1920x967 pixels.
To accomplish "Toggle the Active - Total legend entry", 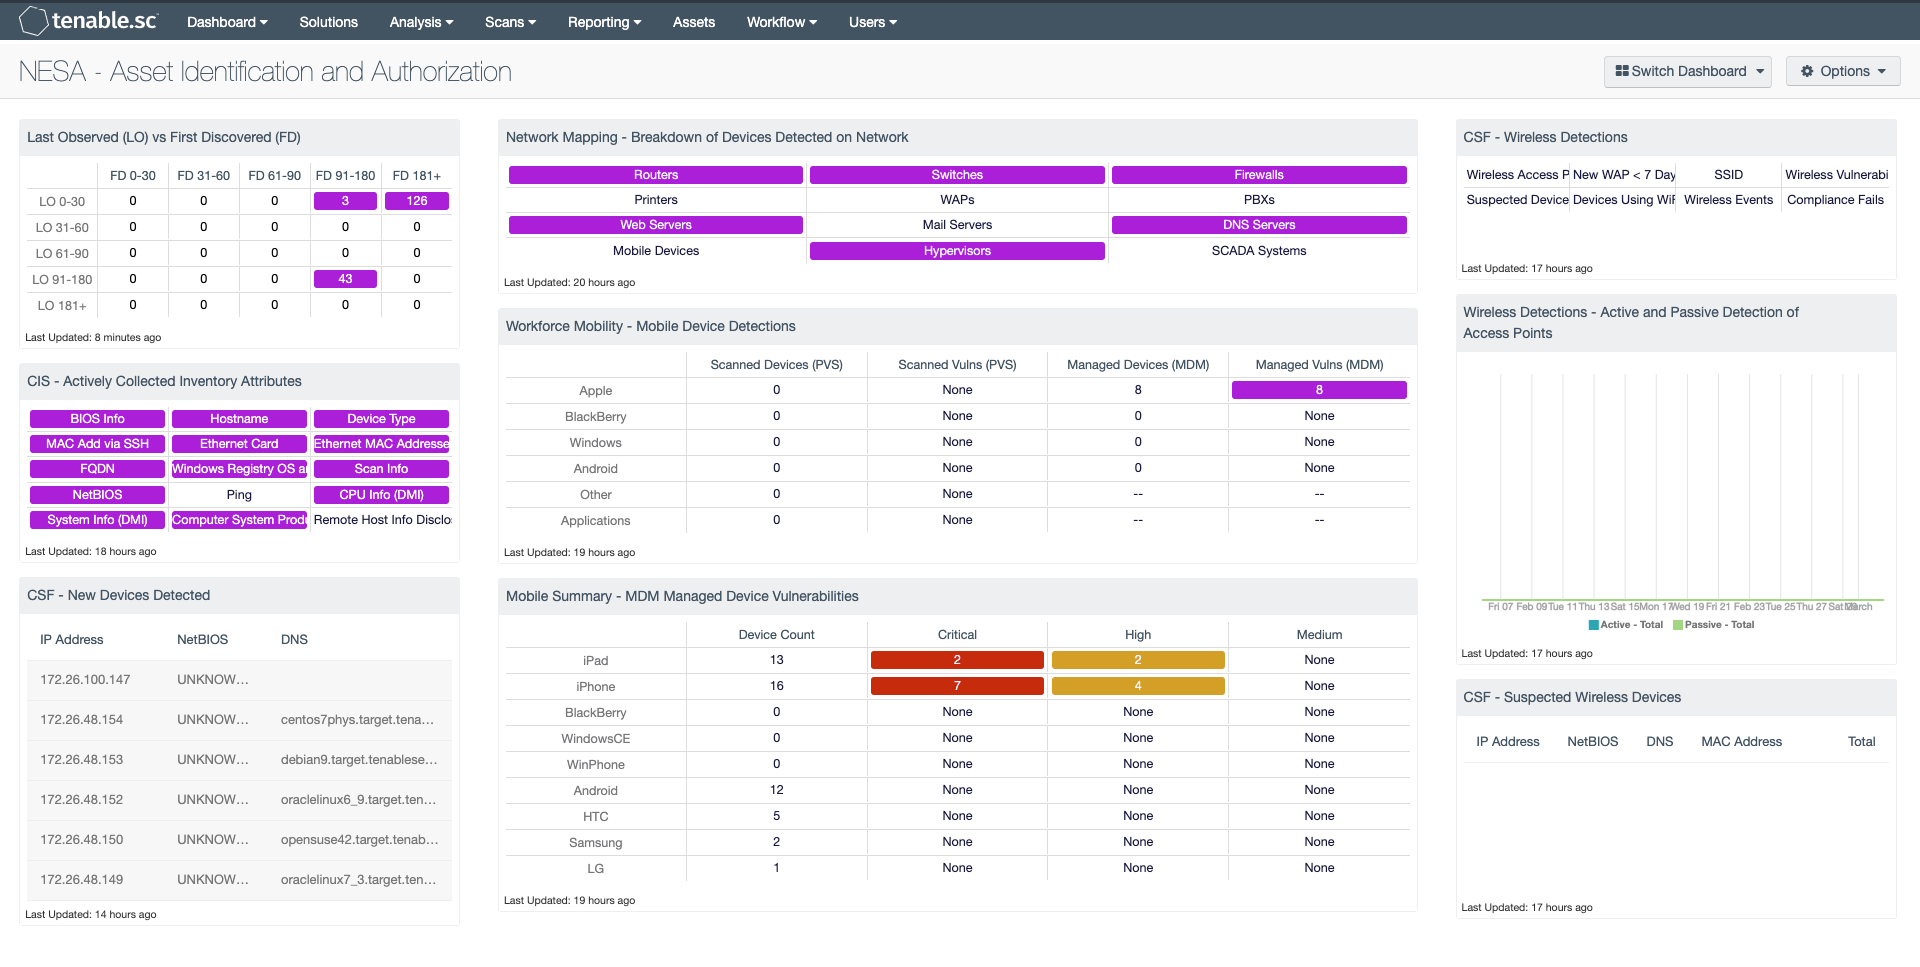I will 1626,625.
